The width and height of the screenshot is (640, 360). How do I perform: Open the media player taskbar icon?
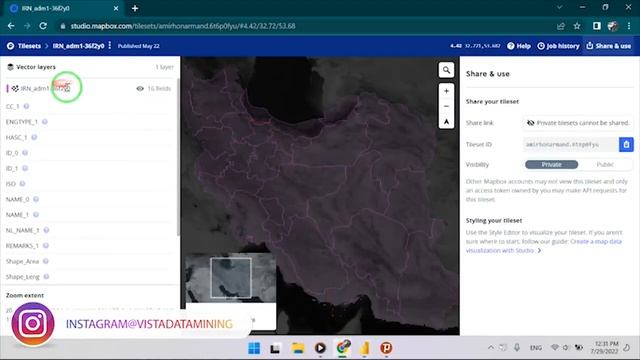point(320,348)
